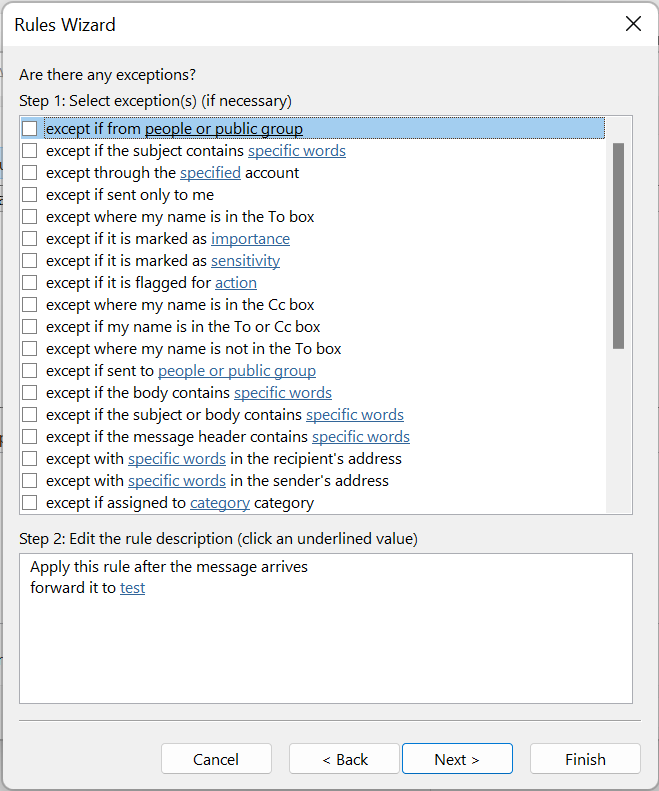Select 'Apply this rule after the message arrives' text

point(169,567)
